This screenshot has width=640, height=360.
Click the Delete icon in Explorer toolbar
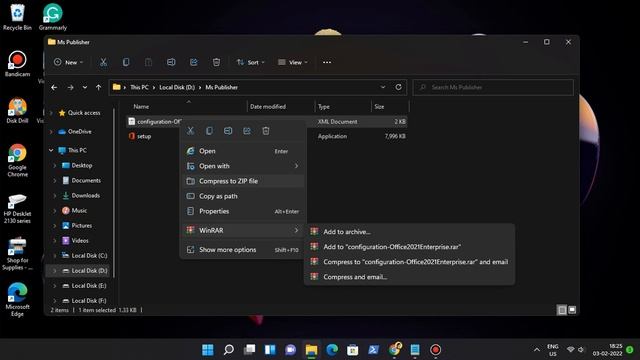pos(216,62)
